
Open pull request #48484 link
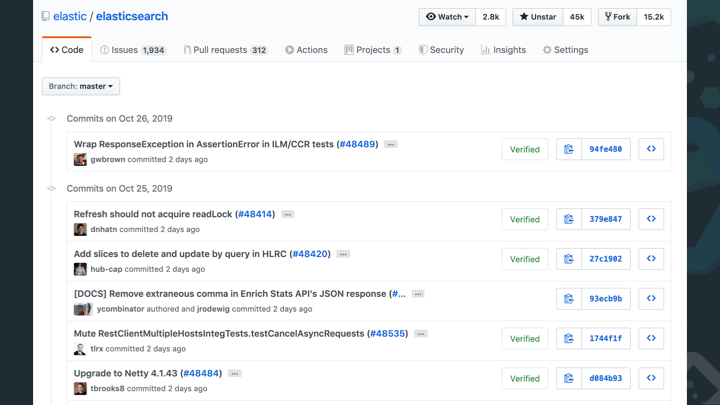(201, 373)
